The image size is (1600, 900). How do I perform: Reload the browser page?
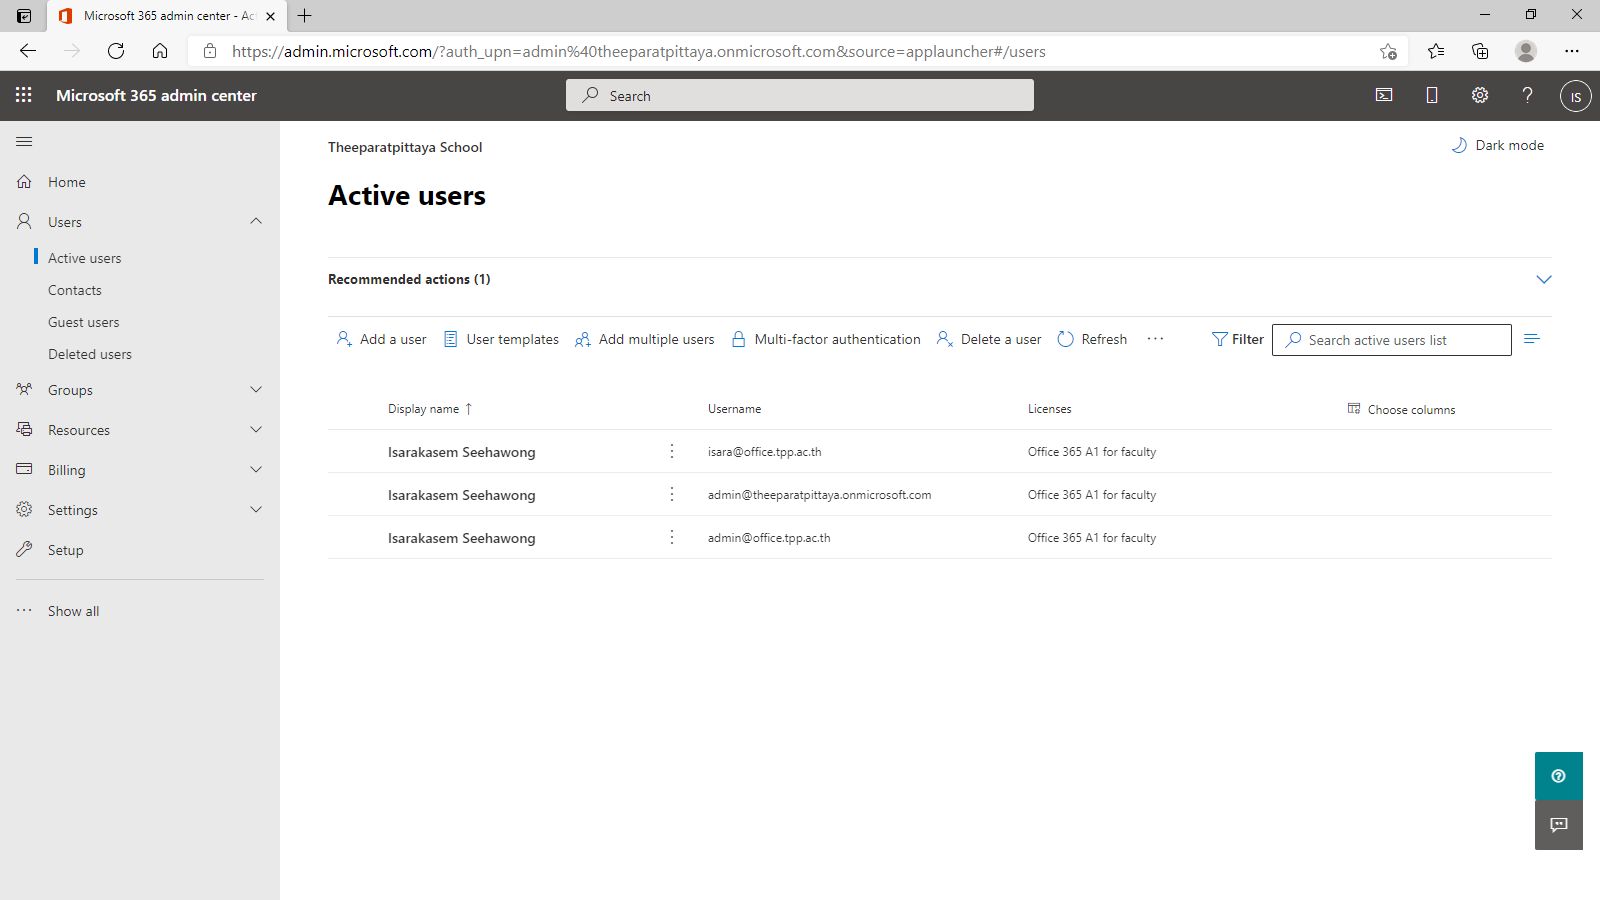pos(116,51)
